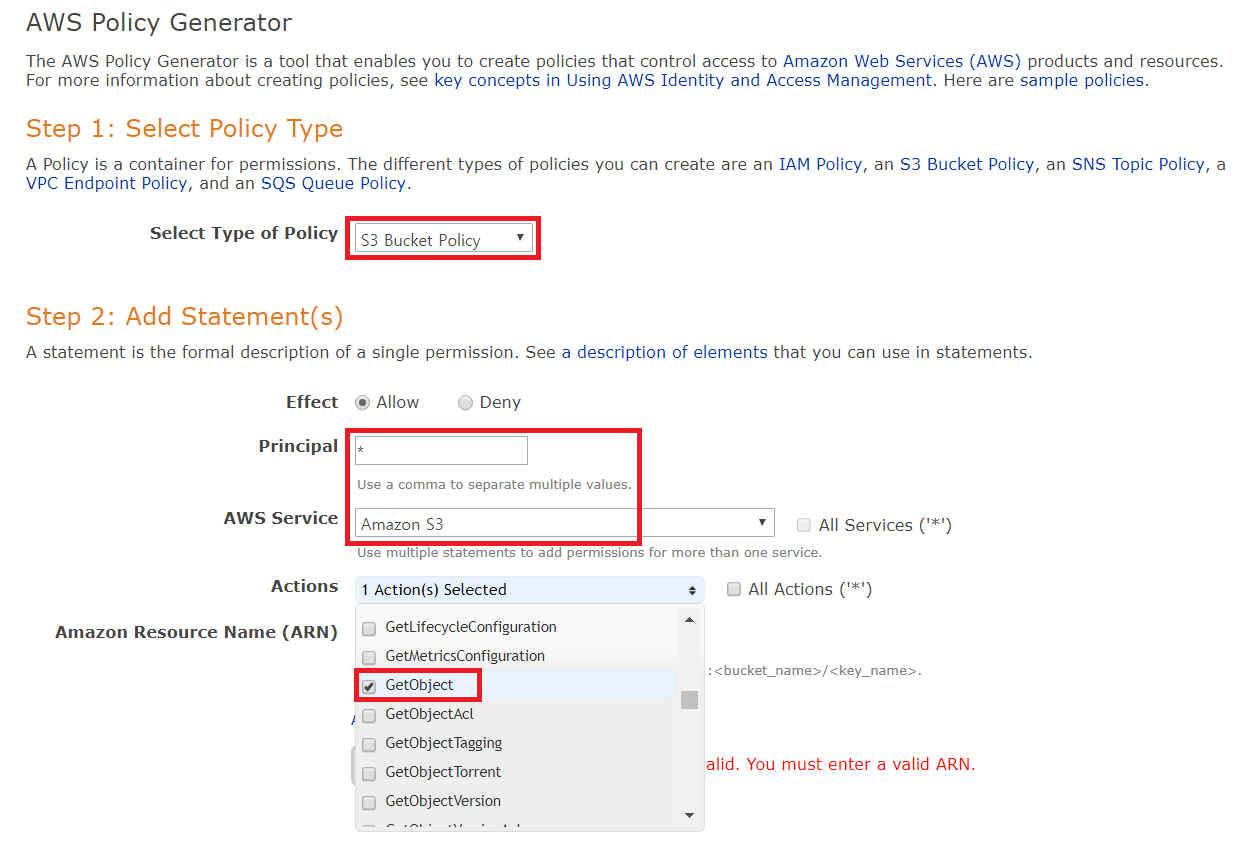Open the Select Type of Policy dropdown
Image resolution: width=1244 pixels, height=846 pixels.
coord(443,239)
